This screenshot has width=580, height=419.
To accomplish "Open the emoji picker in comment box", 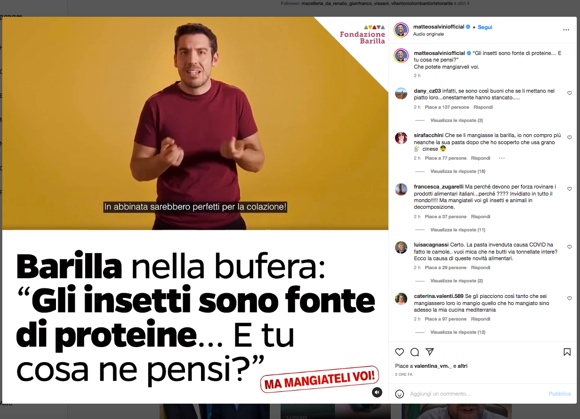I will (x=399, y=394).
